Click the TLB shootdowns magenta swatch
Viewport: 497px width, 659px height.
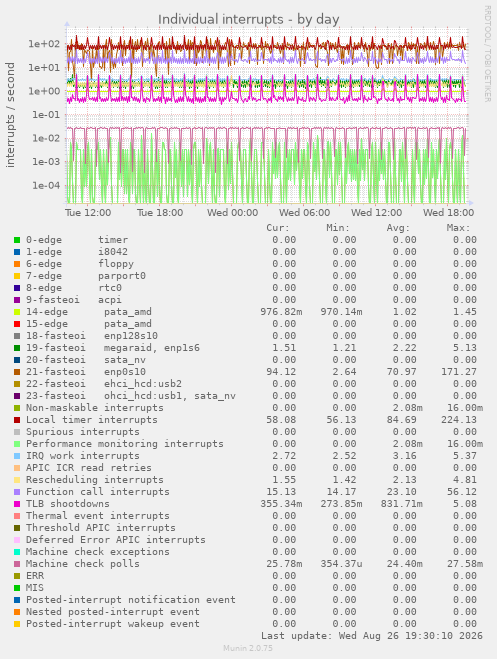click(17, 504)
